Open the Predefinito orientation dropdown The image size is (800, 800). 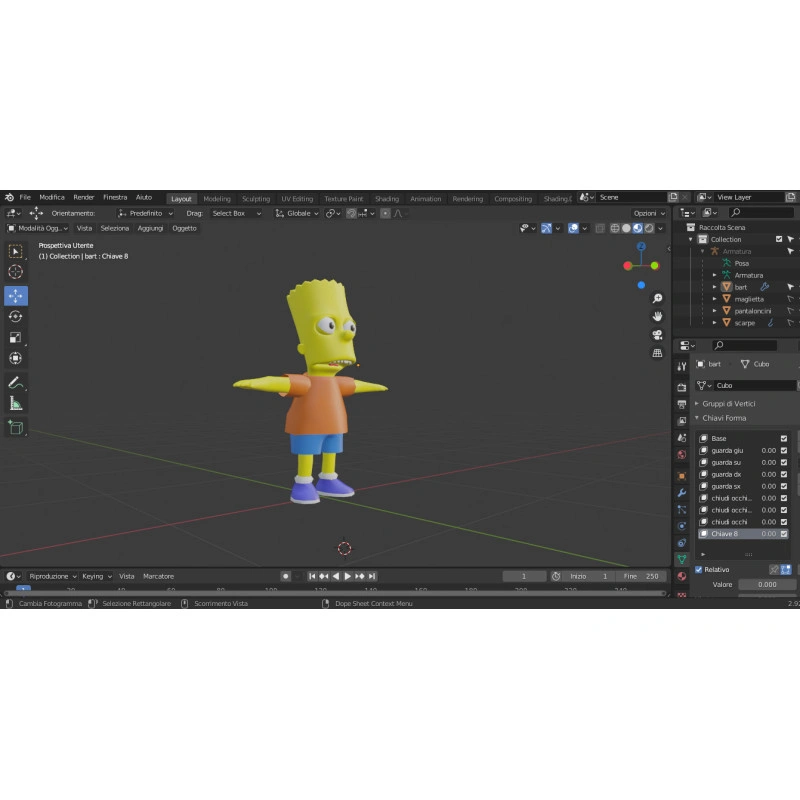point(145,213)
